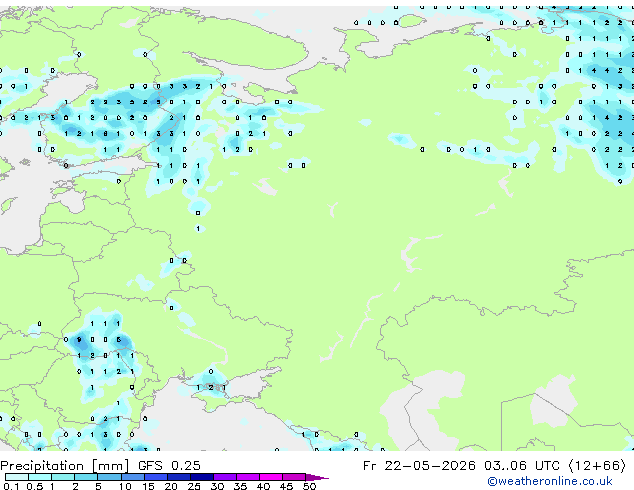Select the 0.5 to 1 mm legend swatch
Viewport: 634px width, 490px height.
point(40,477)
